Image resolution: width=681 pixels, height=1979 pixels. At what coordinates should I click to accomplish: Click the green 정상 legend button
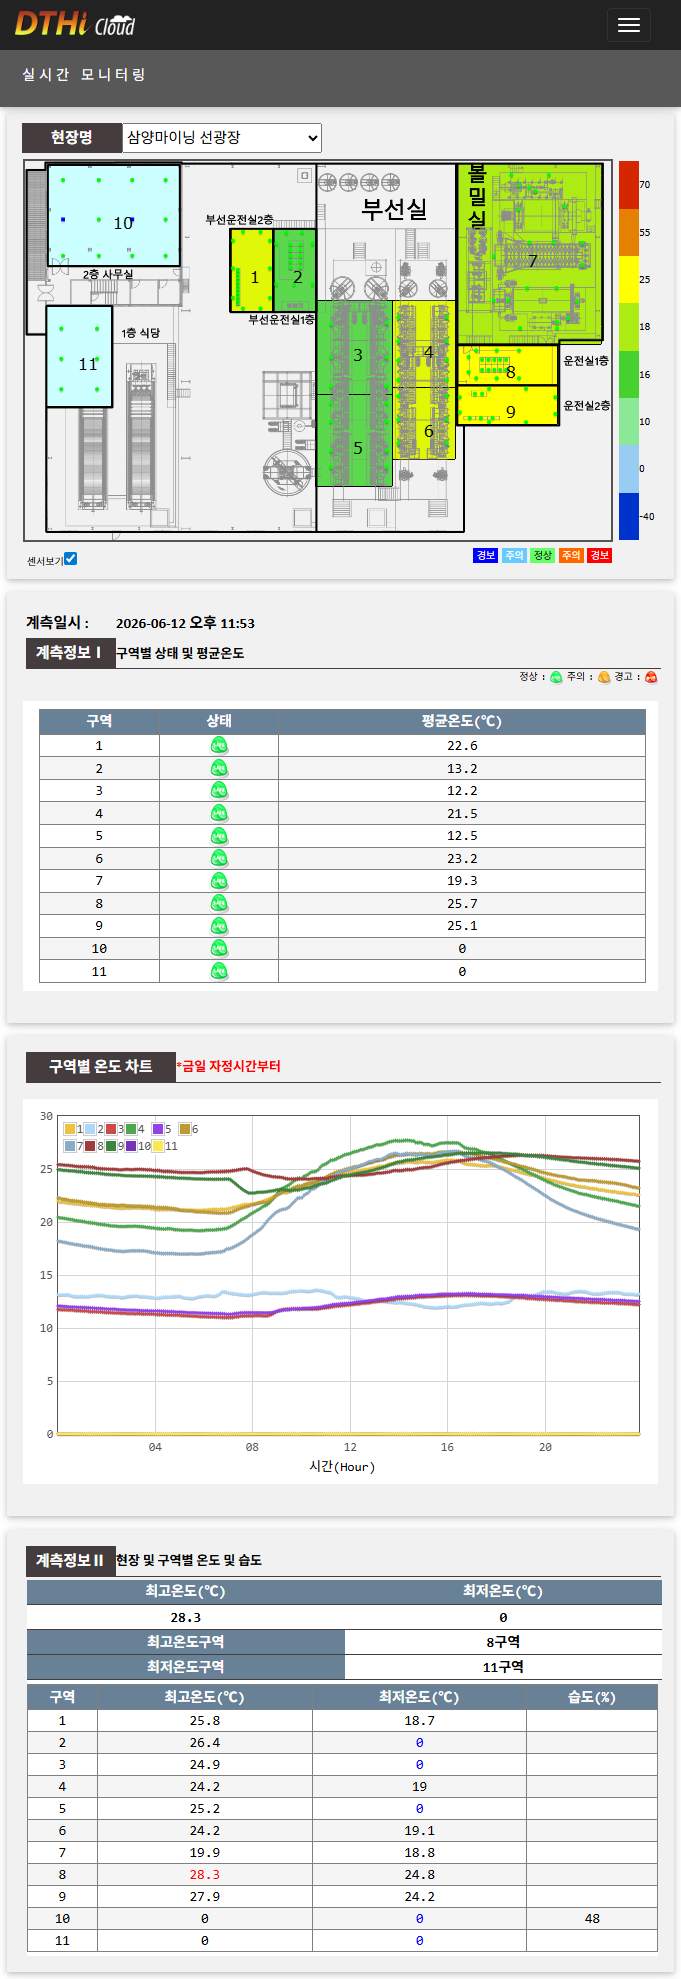pos(542,556)
